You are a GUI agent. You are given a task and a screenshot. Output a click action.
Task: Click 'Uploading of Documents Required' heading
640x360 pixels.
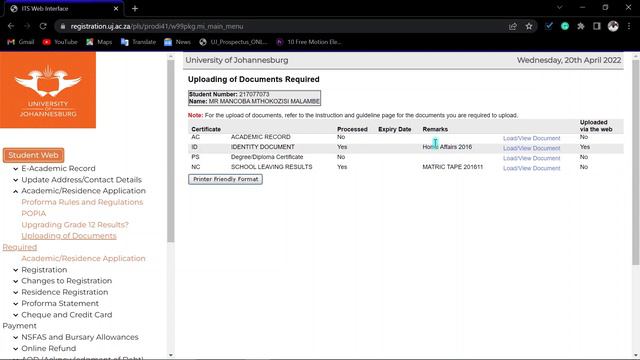[253, 79]
